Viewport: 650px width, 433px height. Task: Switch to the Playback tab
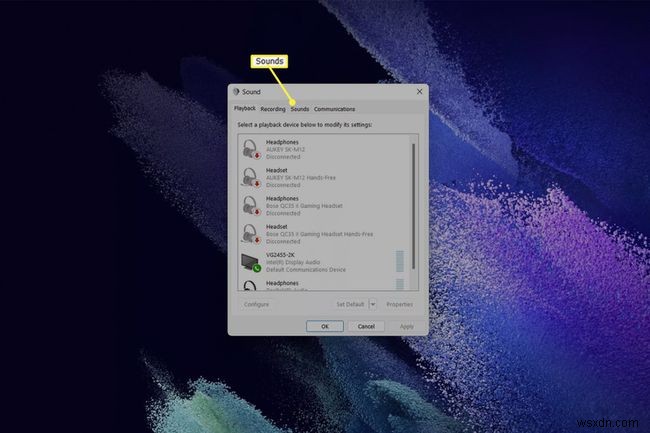tap(245, 109)
